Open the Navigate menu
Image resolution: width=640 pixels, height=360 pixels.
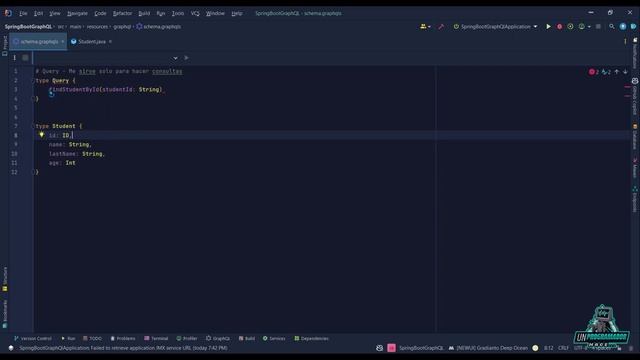point(77,13)
